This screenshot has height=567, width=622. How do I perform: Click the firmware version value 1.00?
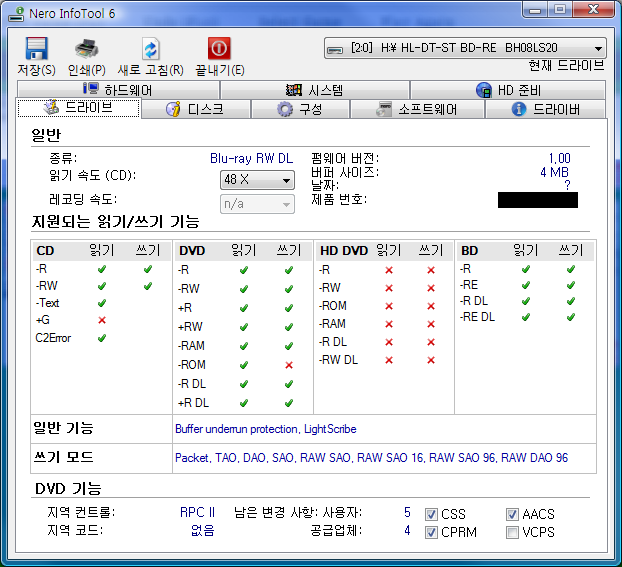(x=559, y=159)
